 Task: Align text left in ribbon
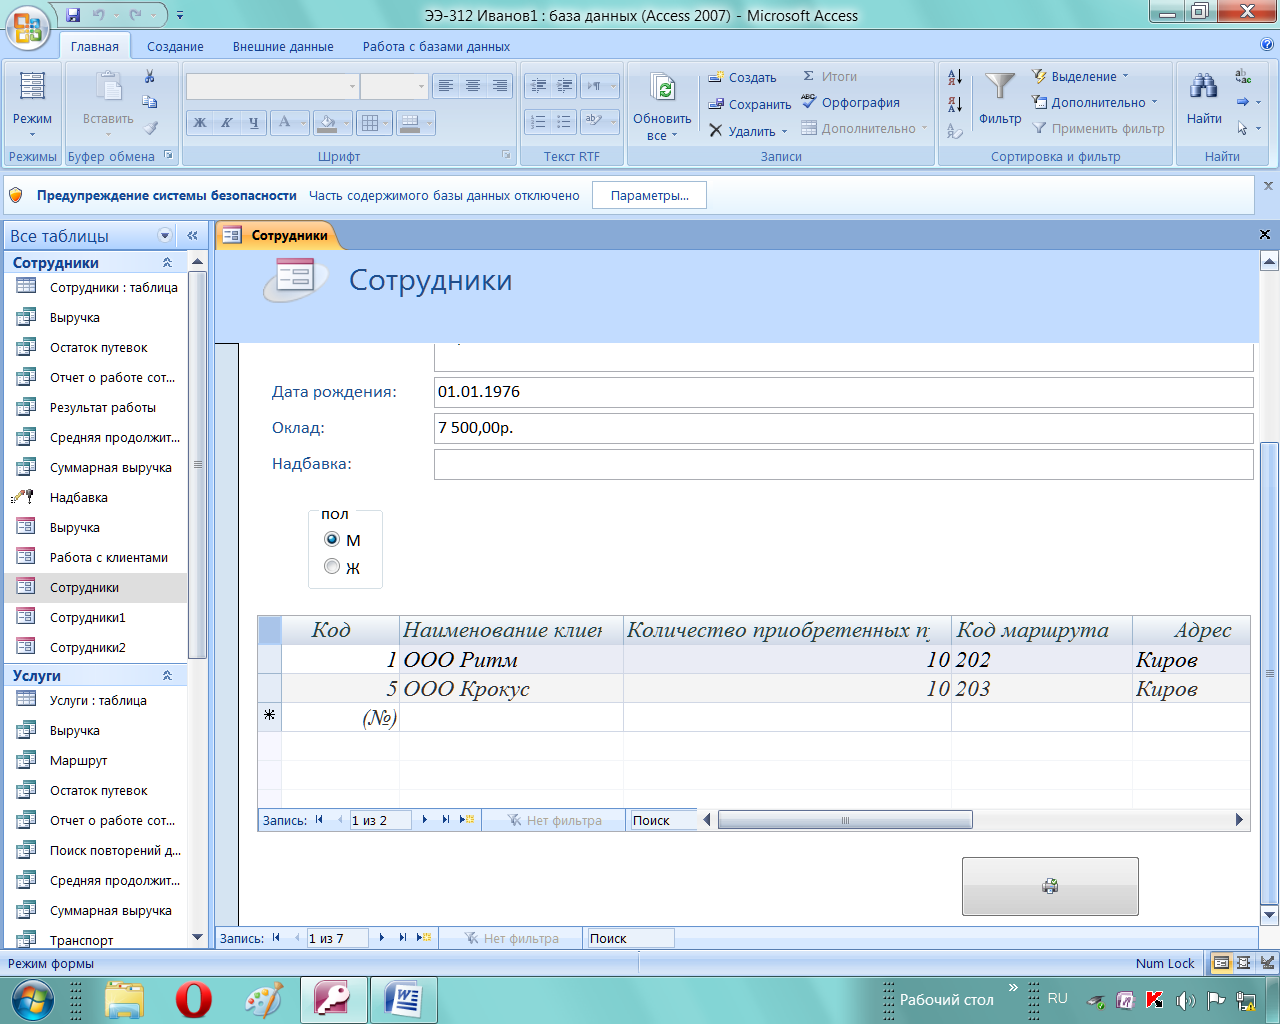pyautogui.click(x=446, y=86)
